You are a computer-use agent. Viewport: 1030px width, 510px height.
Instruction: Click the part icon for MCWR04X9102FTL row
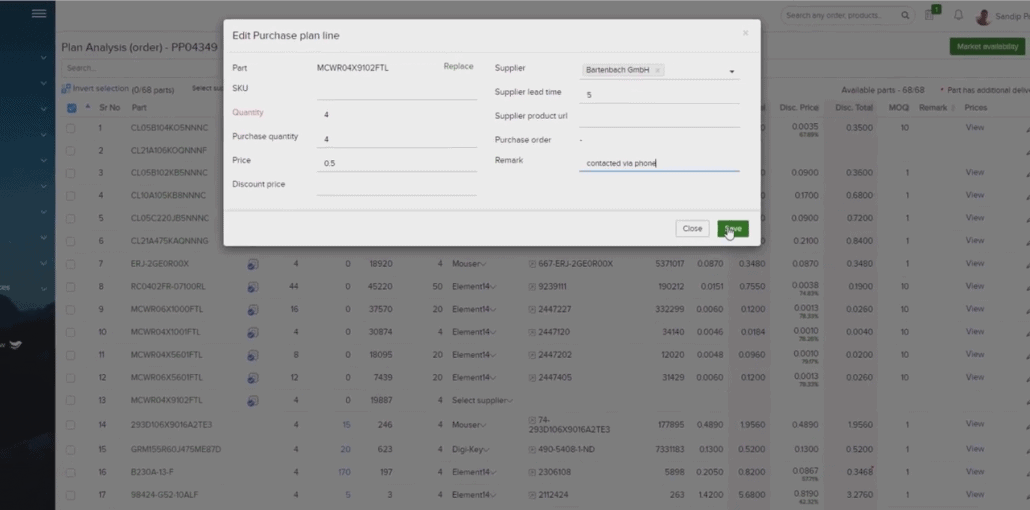click(x=253, y=400)
